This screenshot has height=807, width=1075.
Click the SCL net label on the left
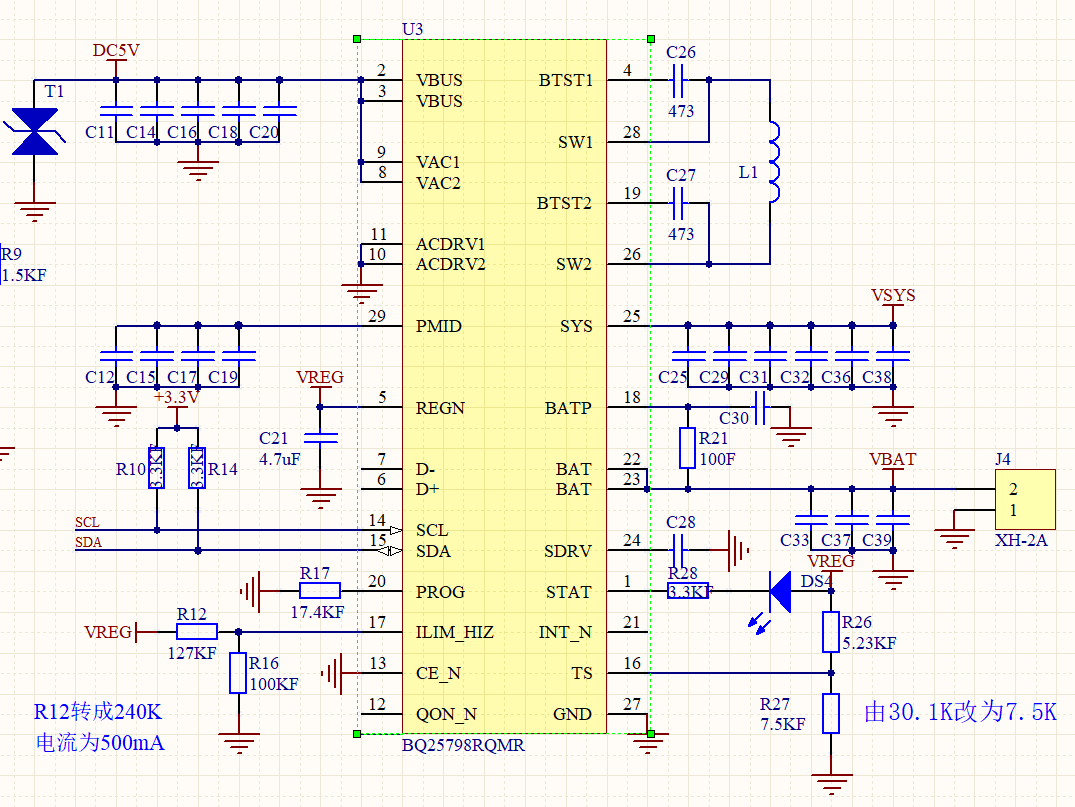pyautogui.click(x=87, y=522)
